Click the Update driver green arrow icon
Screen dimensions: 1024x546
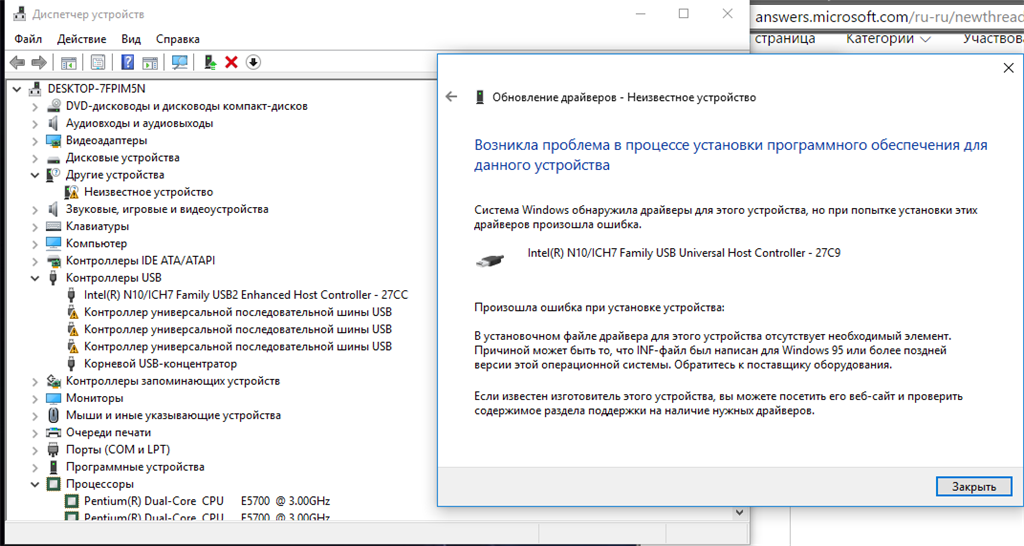click(x=210, y=62)
